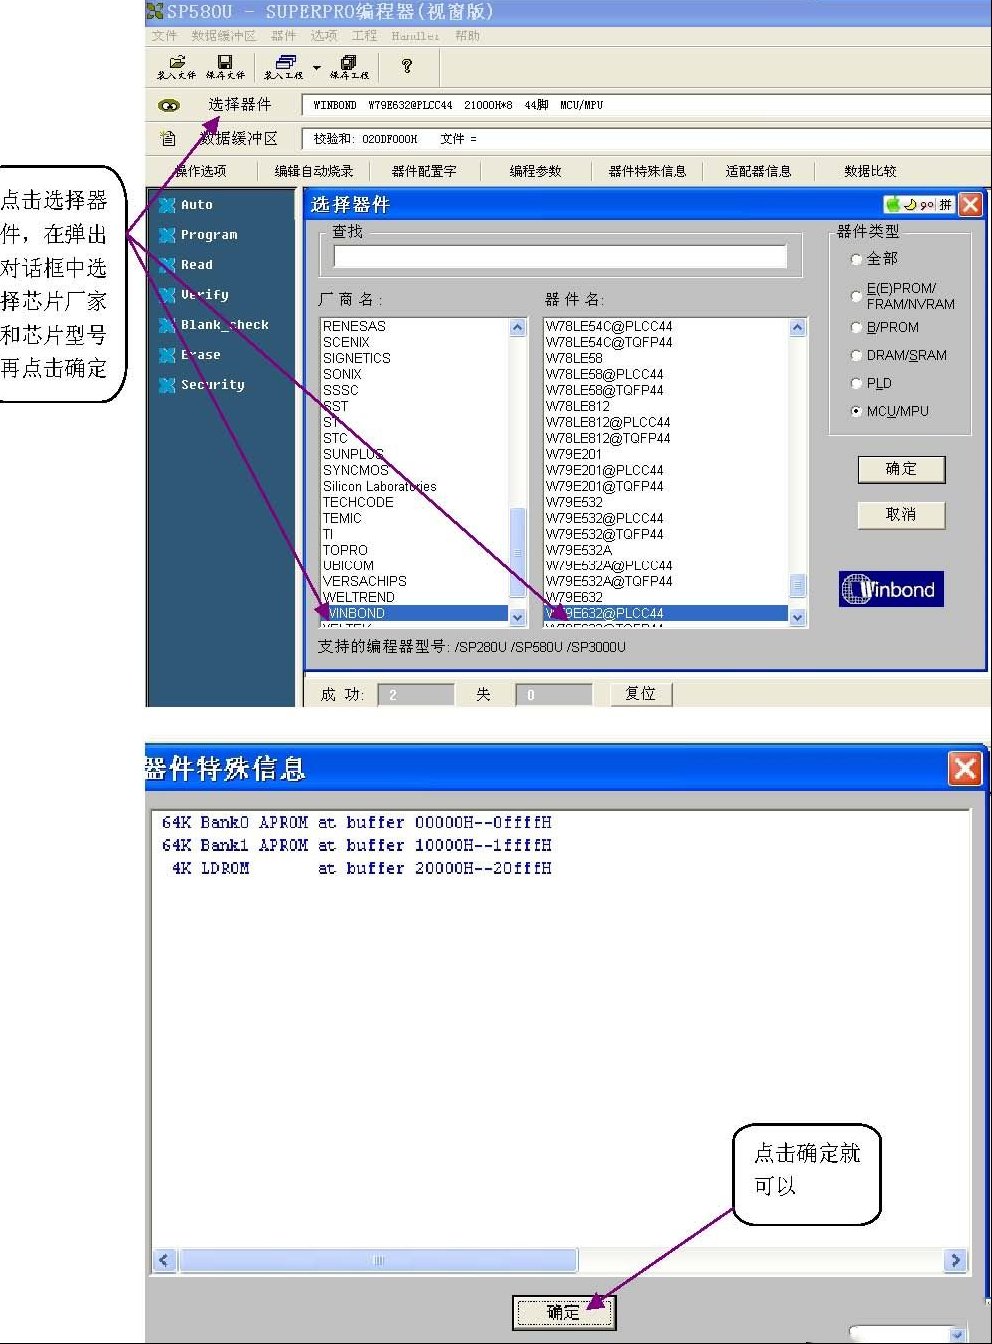This screenshot has width=992, height=1344.
Task: Switch to the 器件配置字 tab
Action: [424, 171]
